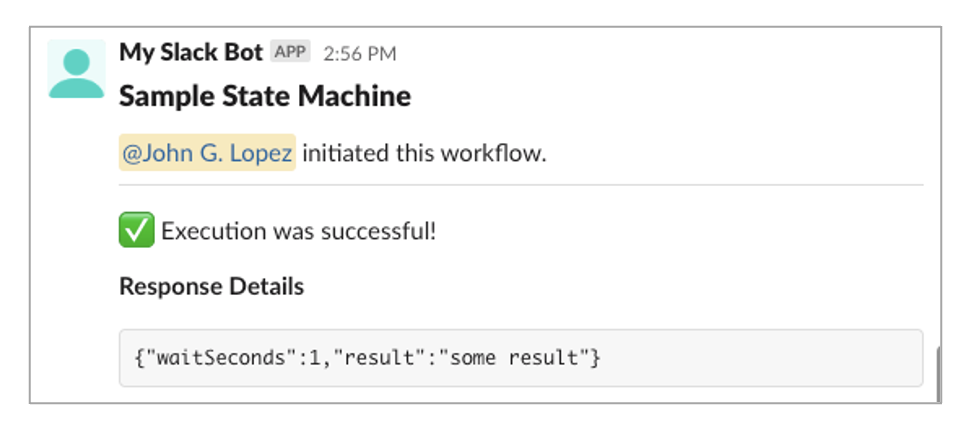The image size is (974, 430).
Task: Click inside the JSON response code block
Action: pyautogui.click(x=700, y=357)
